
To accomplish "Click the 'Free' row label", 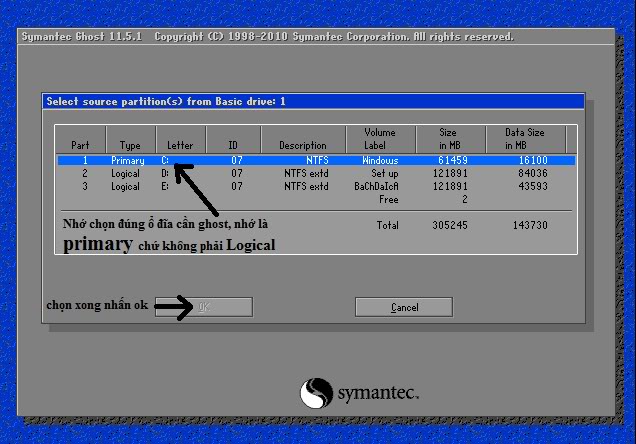I will pyautogui.click(x=389, y=199).
